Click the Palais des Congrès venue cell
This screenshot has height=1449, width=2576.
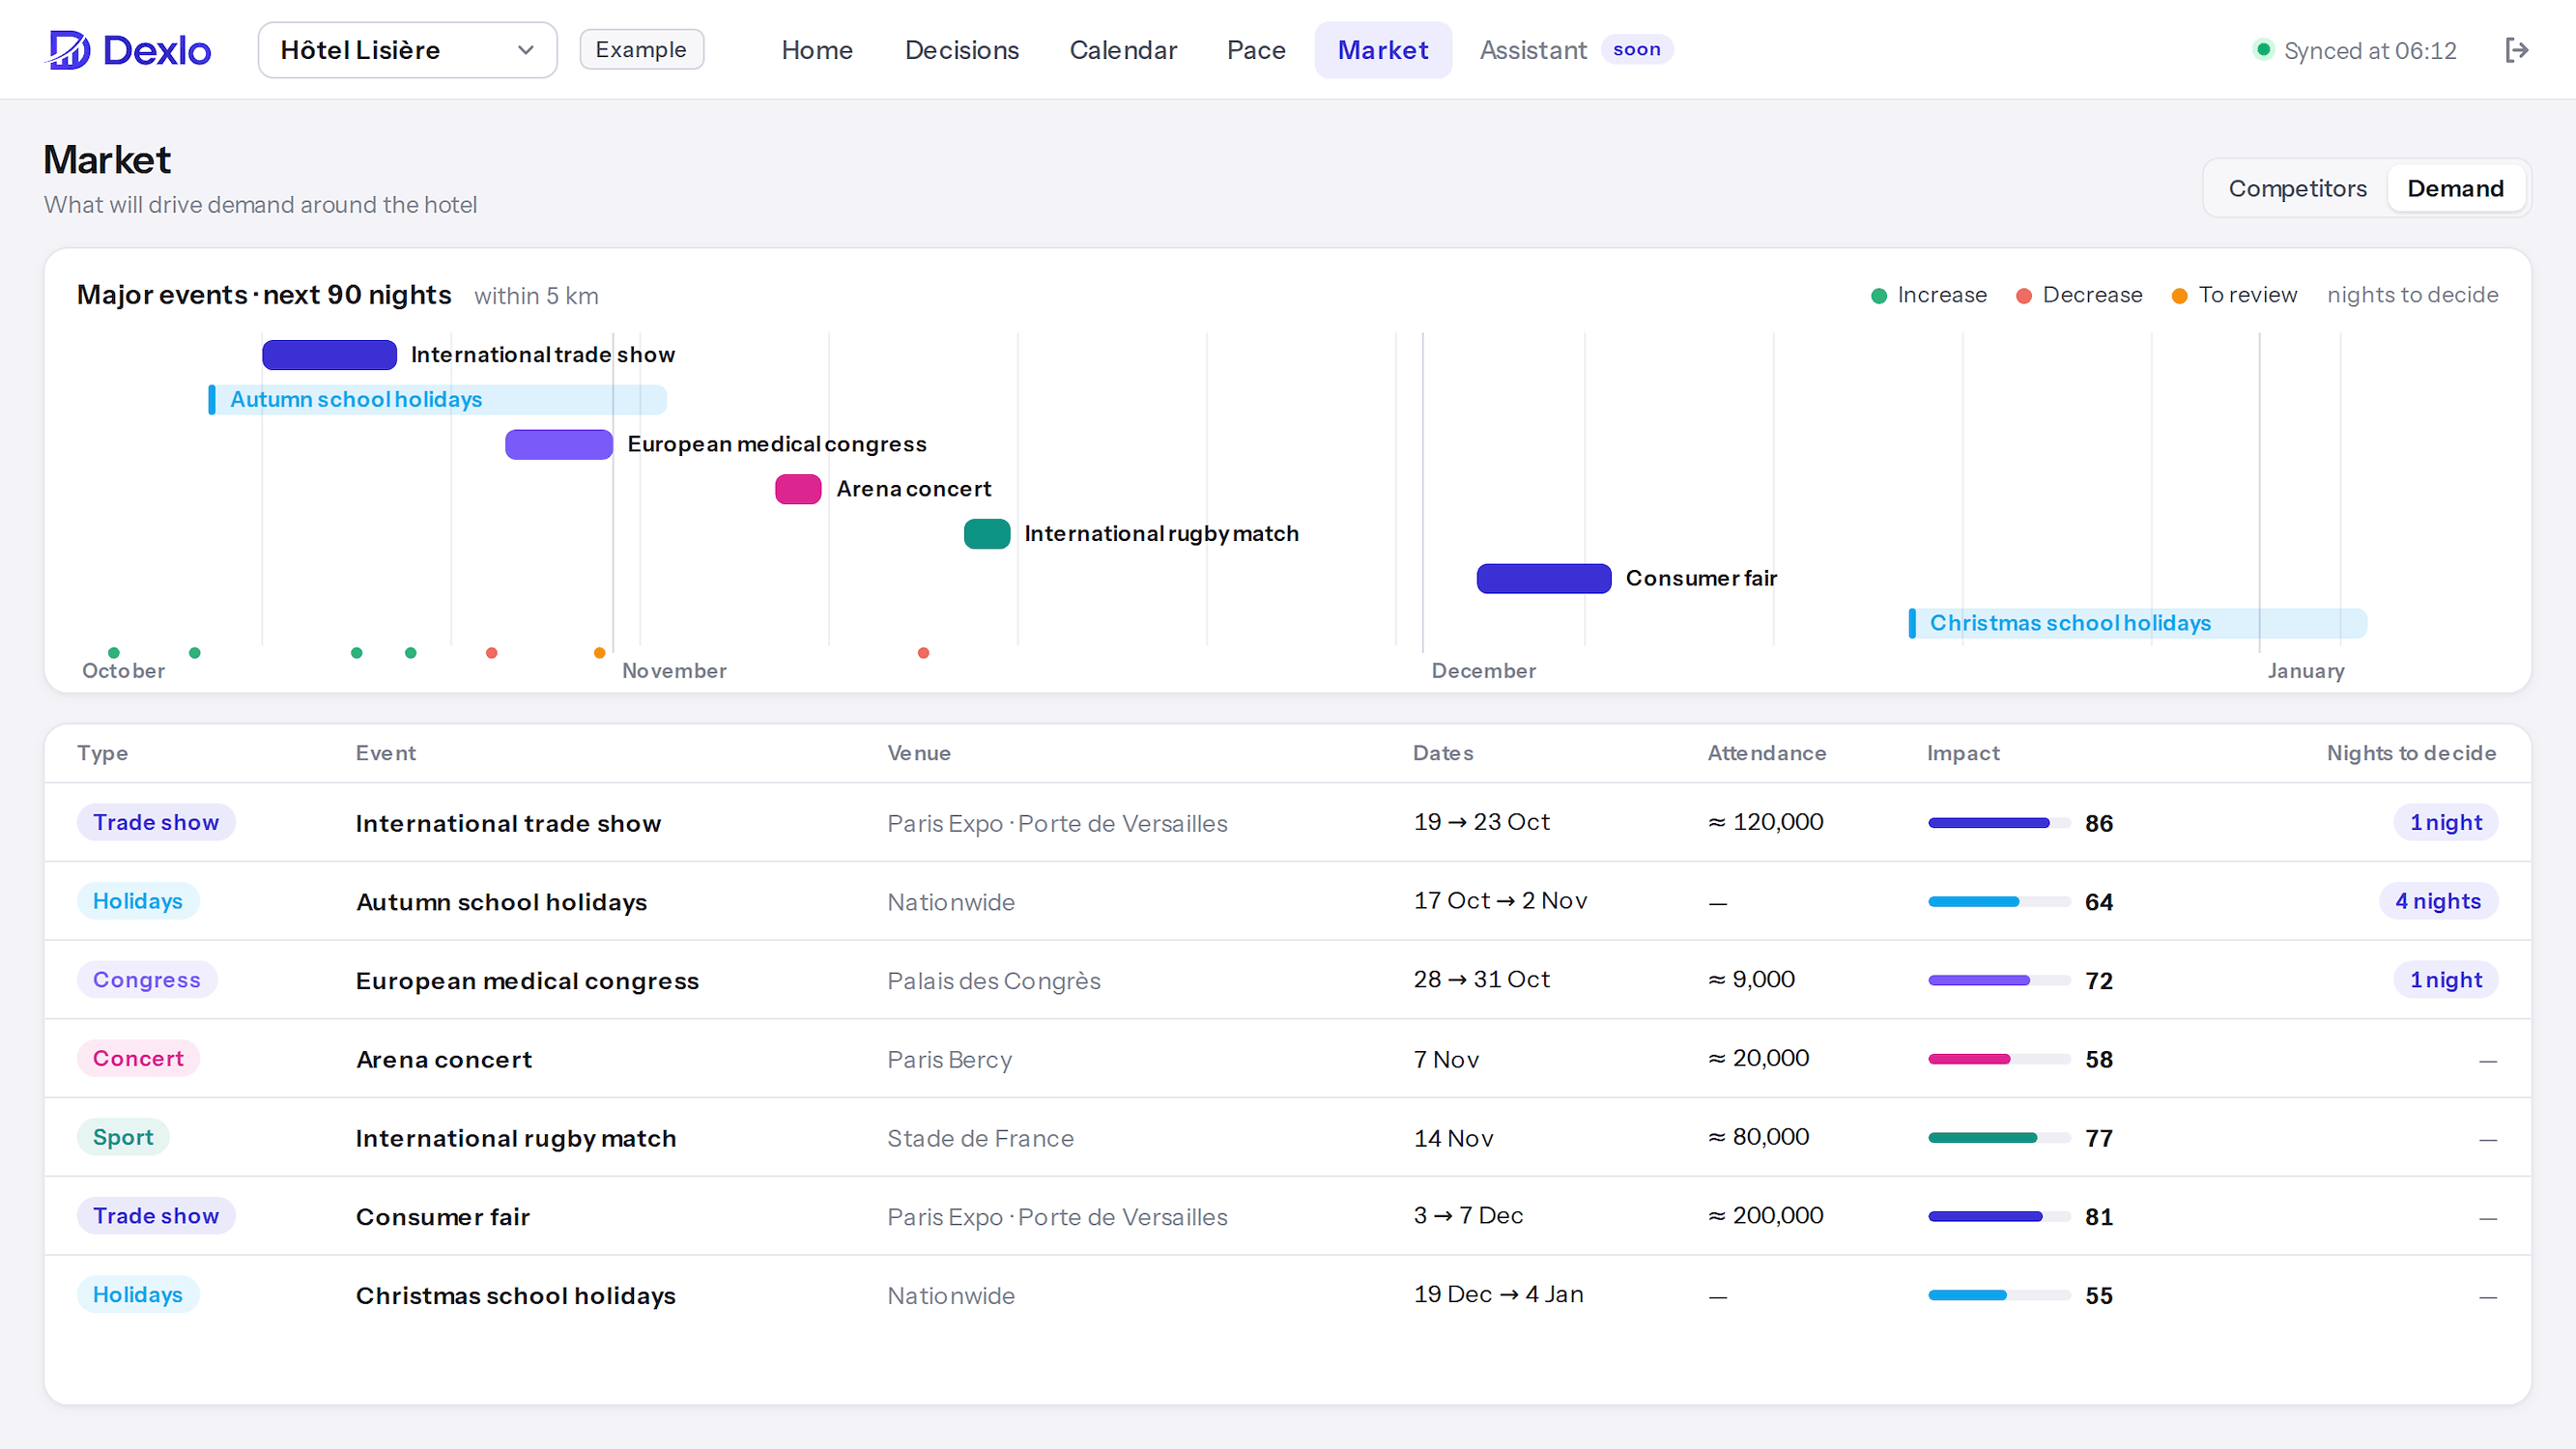(x=993, y=981)
